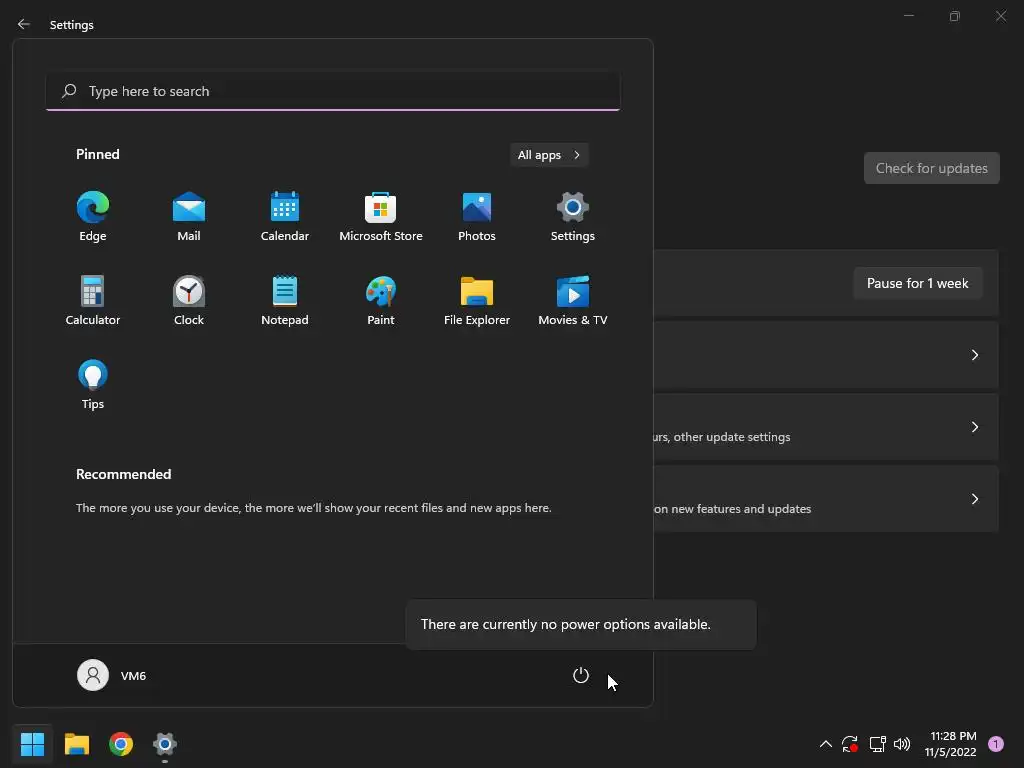Click the Power button in Start menu
Viewport: 1024px width, 768px height.
pos(581,675)
